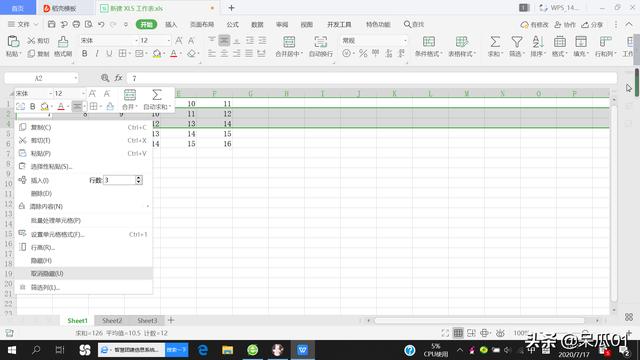
Task: Toggle underline formatting in ribbon
Action: tap(109, 53)
